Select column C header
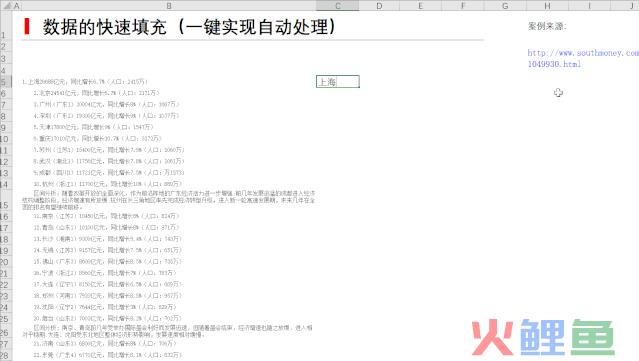This screenshot has width=639, height=361. [x=337, y=6]
